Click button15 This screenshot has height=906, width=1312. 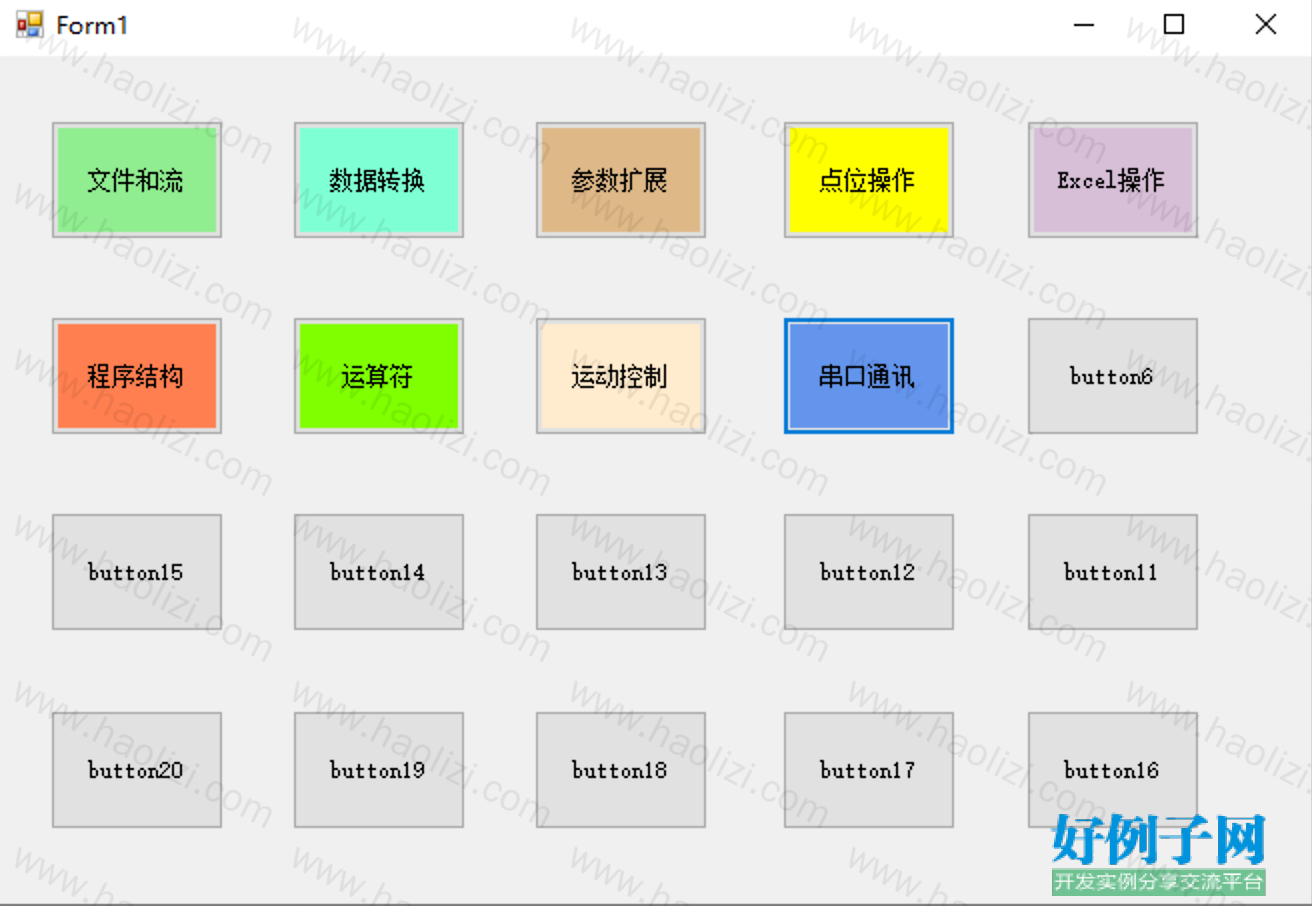[137, 572]
